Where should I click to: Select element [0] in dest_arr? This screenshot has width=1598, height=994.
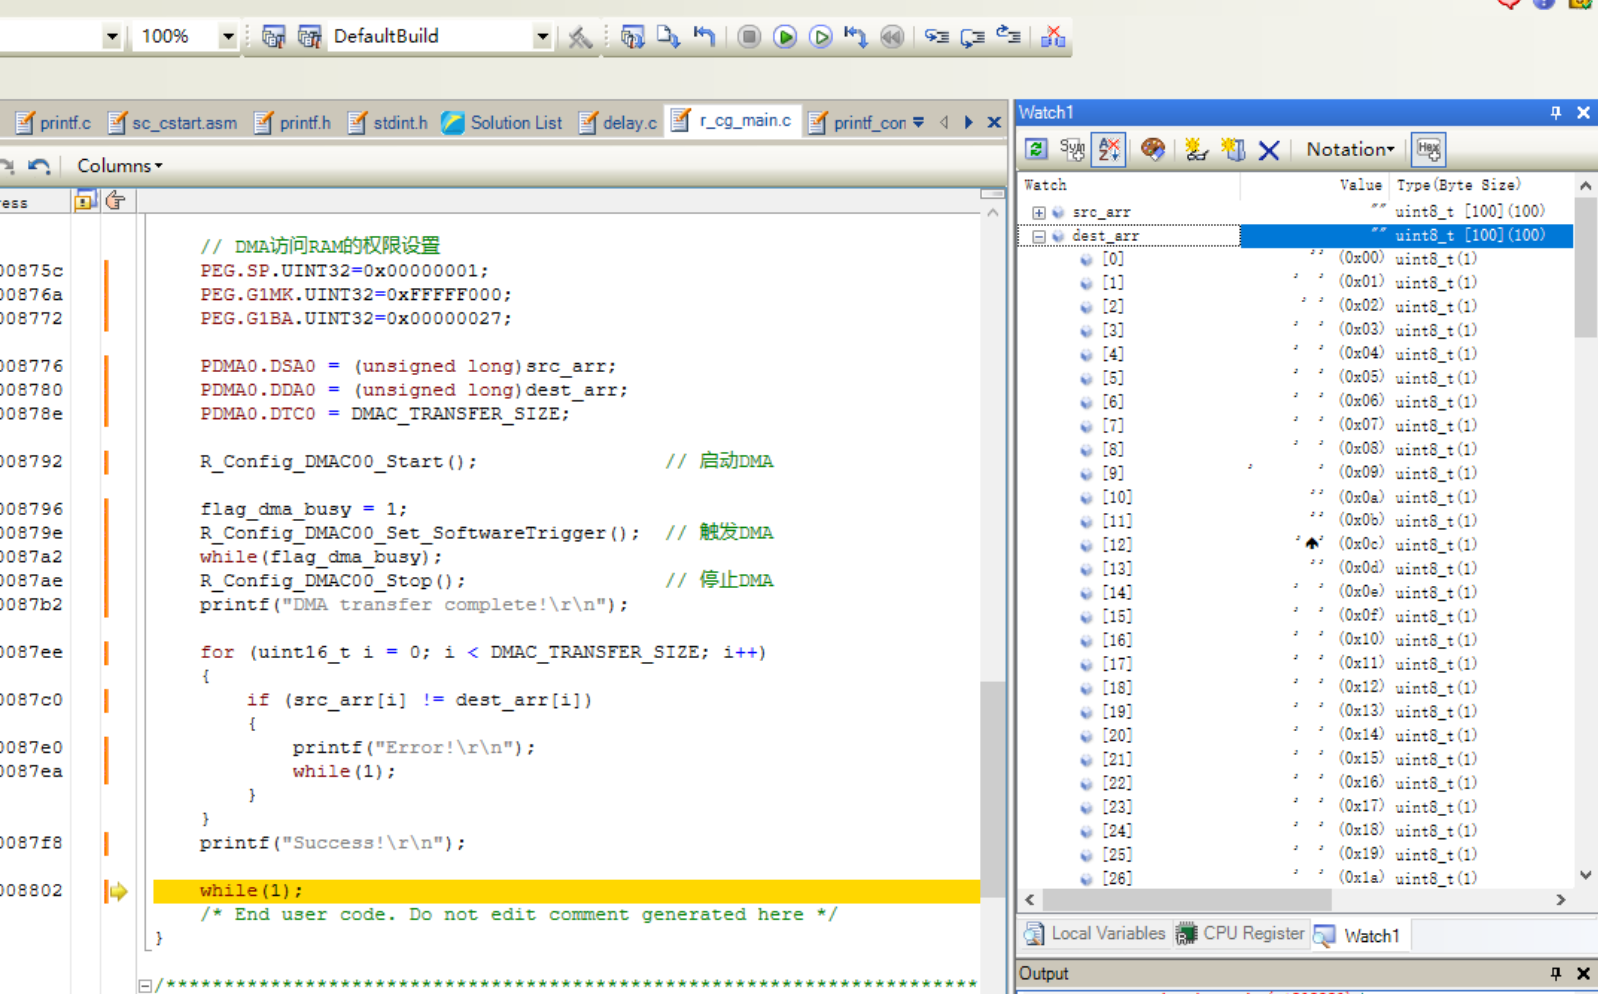[x=1296, y=259]
